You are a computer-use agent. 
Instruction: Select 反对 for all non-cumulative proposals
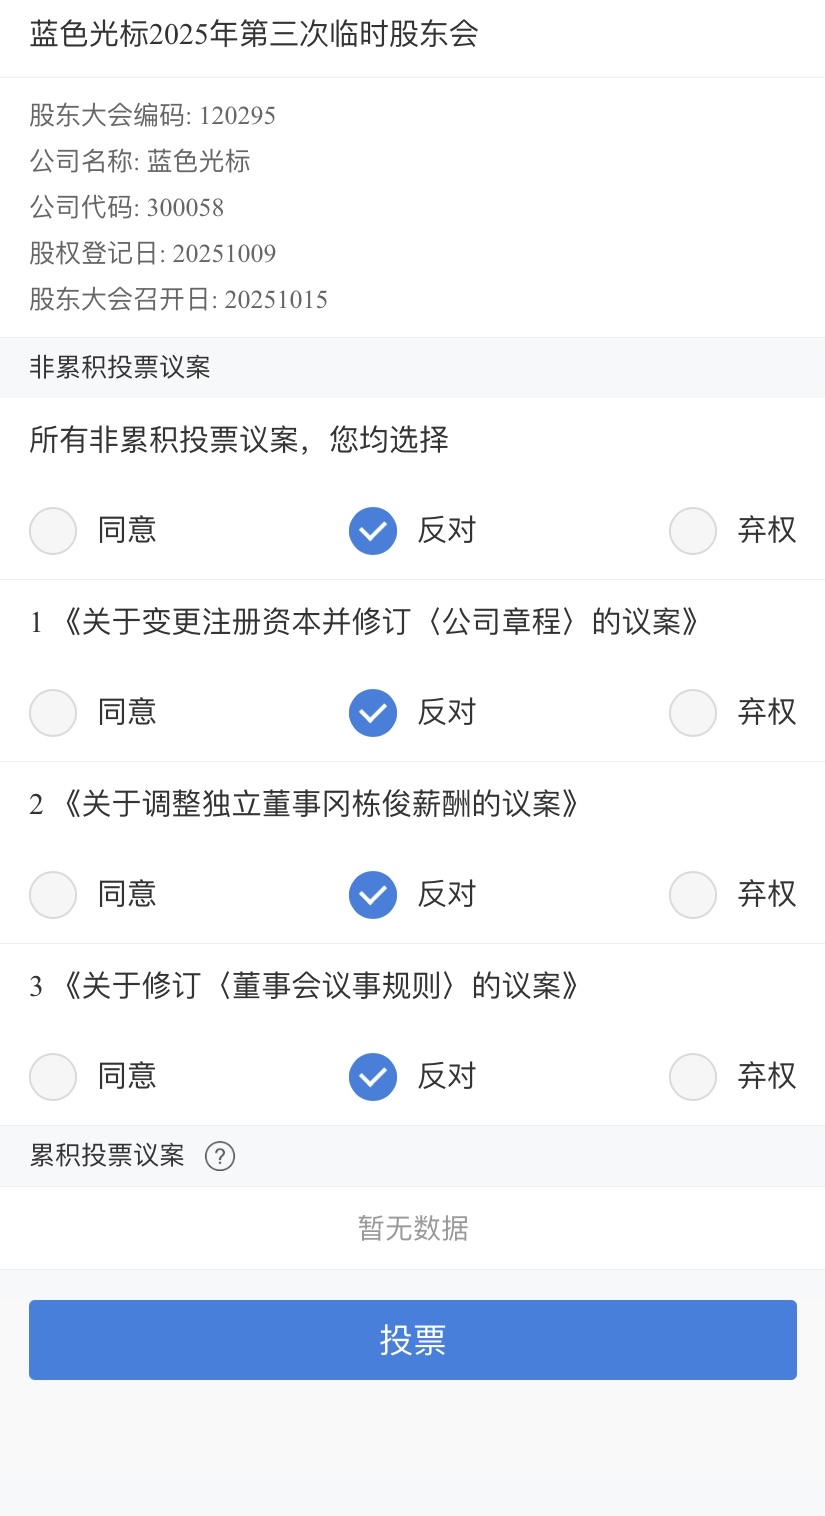373,530
